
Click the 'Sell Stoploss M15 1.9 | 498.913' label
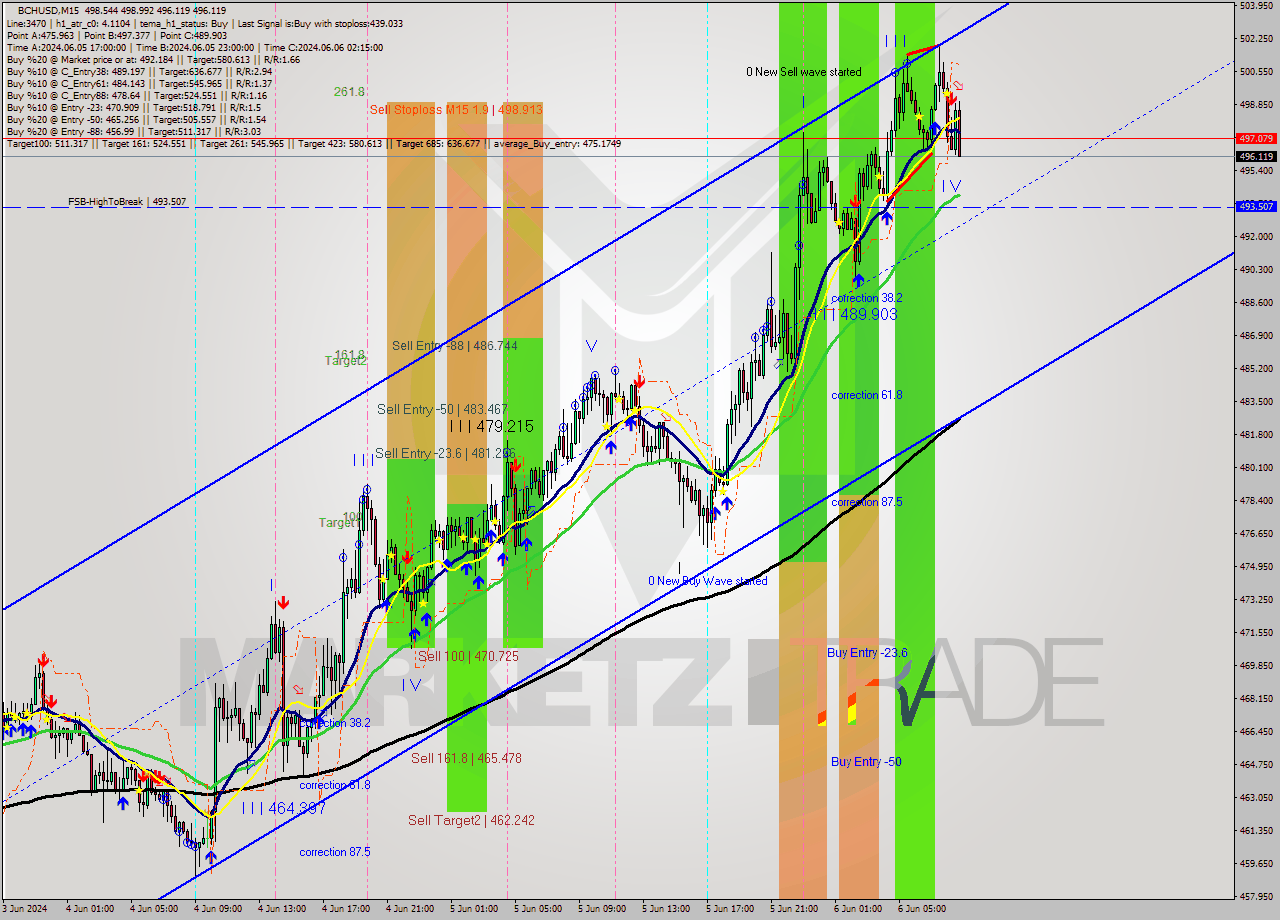coord(456,109)
